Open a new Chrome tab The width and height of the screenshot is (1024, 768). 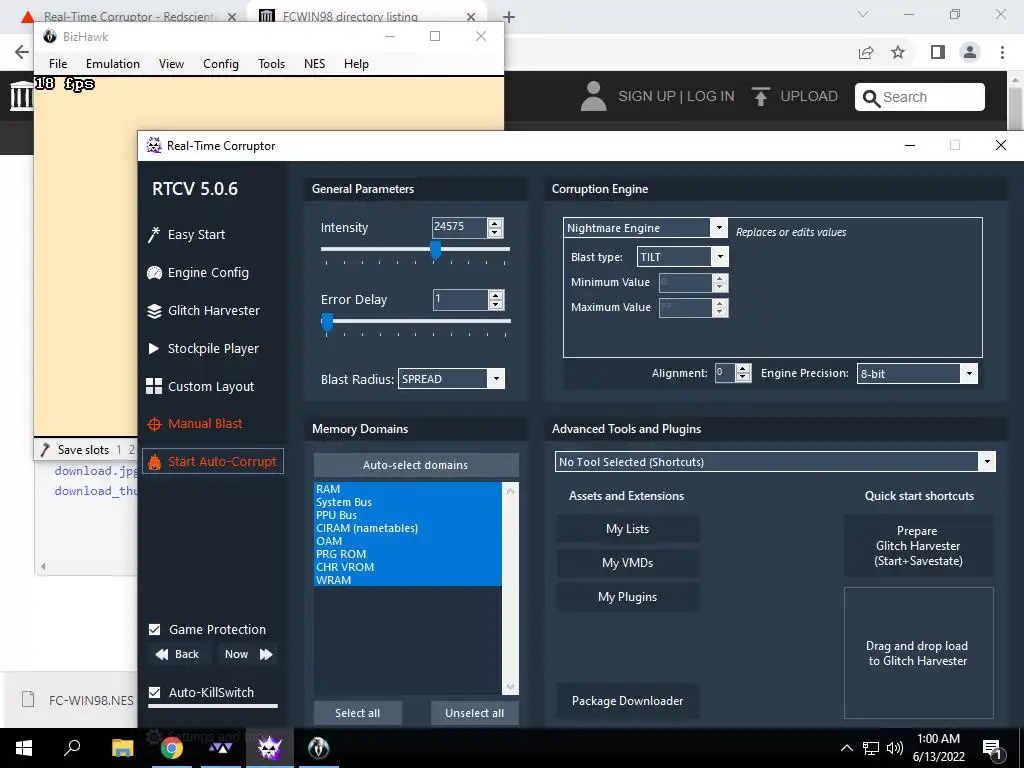509,17
